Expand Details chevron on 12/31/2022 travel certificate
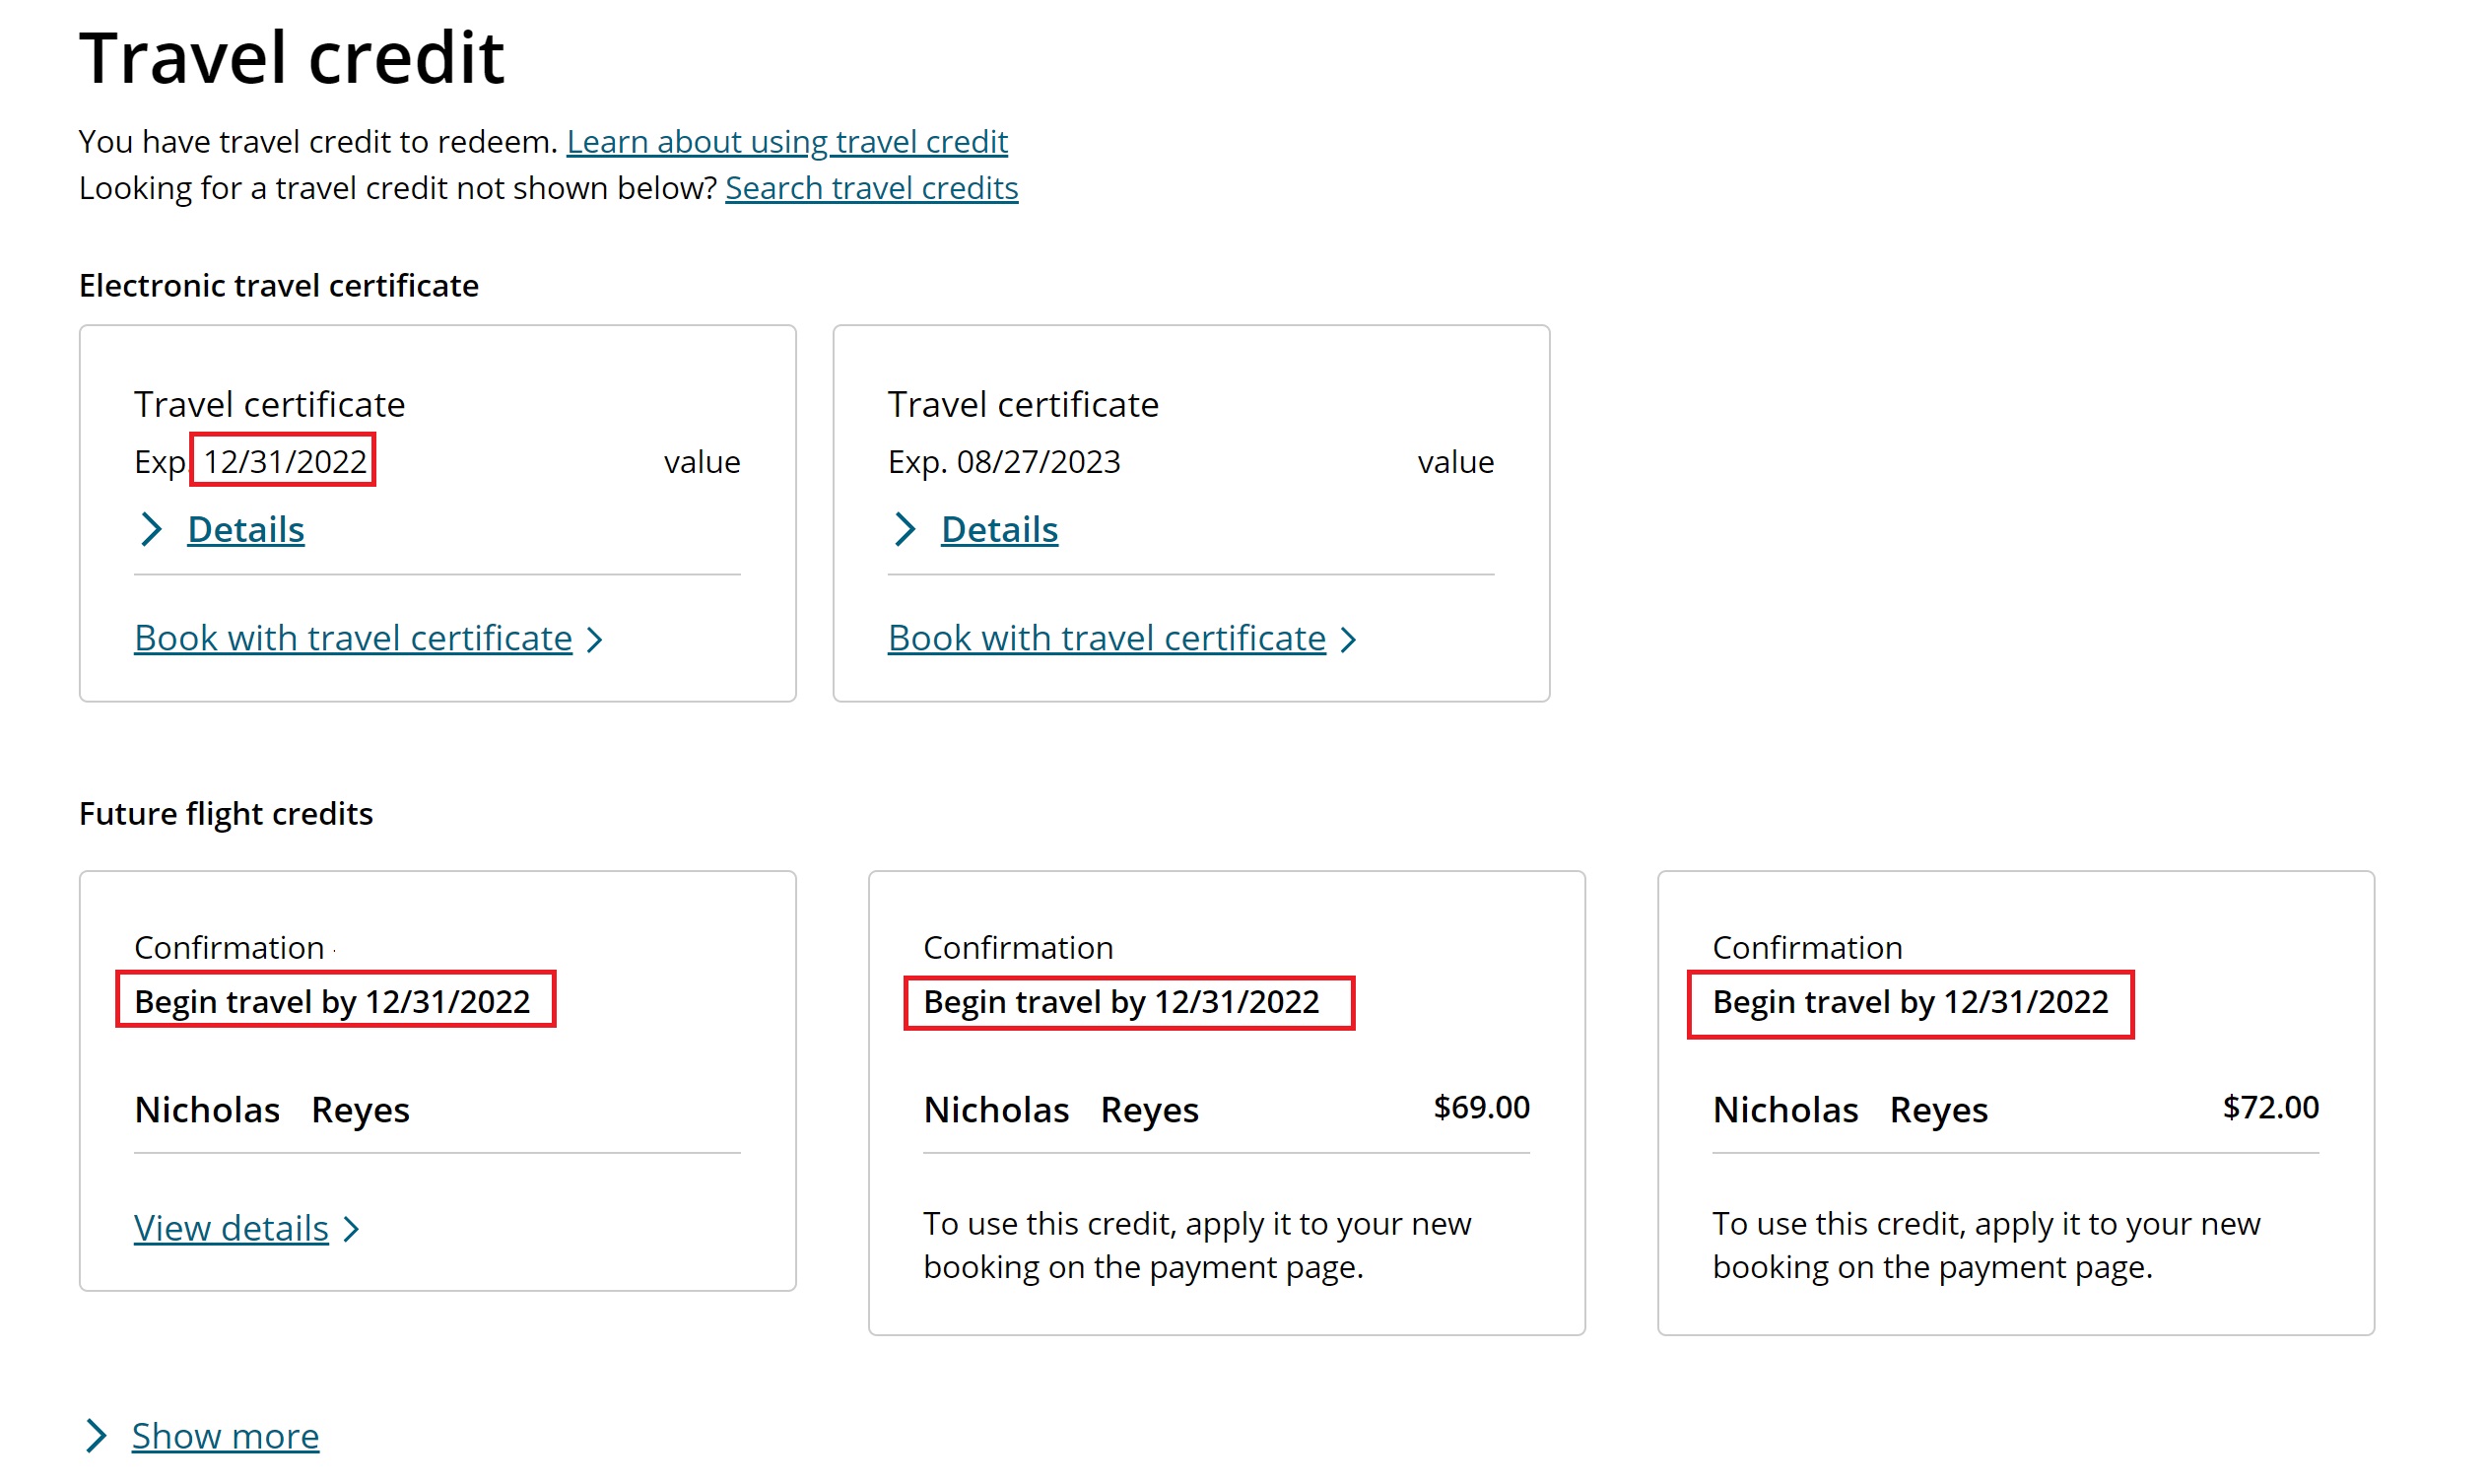2485x1484 pixels. (151, 529)
